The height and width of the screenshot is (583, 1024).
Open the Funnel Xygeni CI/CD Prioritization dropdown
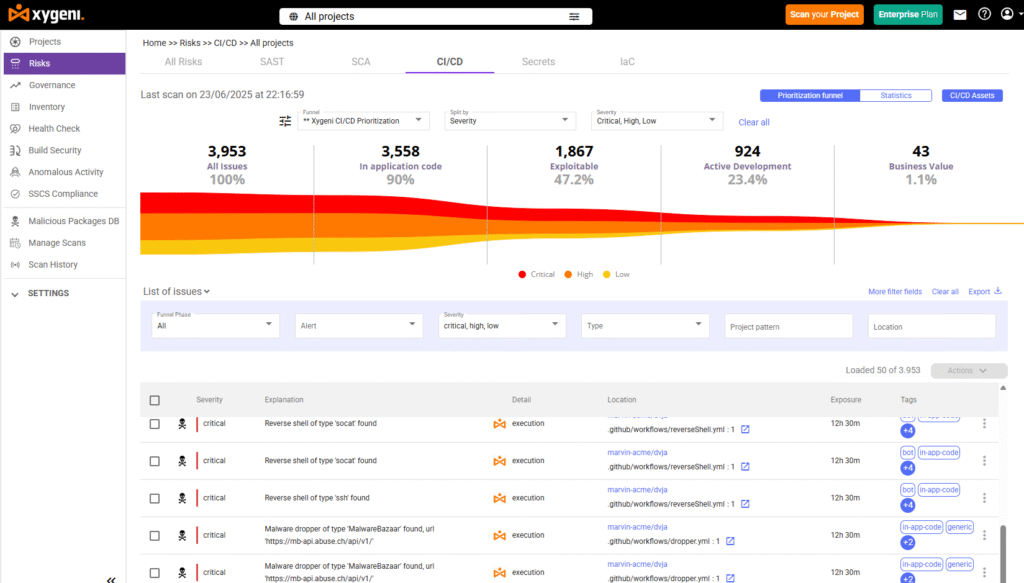[x=363, y=120]
